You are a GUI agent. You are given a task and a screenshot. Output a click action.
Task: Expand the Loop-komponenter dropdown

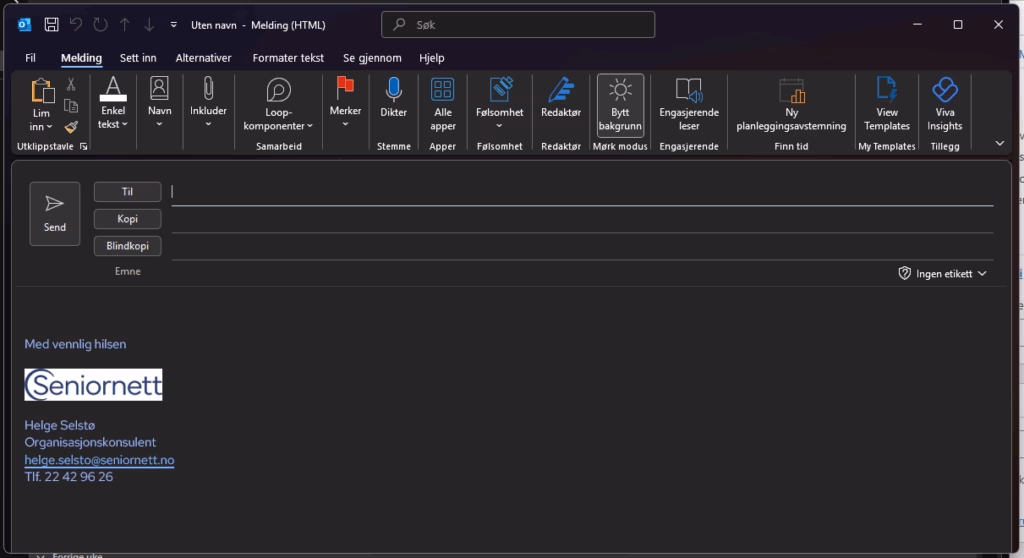[278, 104]
